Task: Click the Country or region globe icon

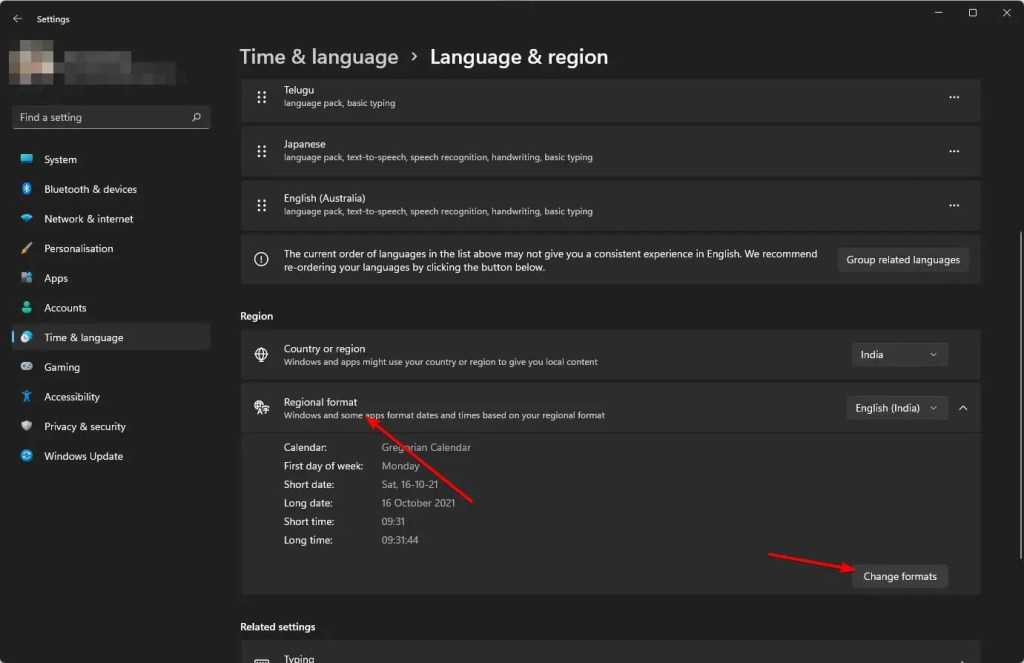Action: 261,355
